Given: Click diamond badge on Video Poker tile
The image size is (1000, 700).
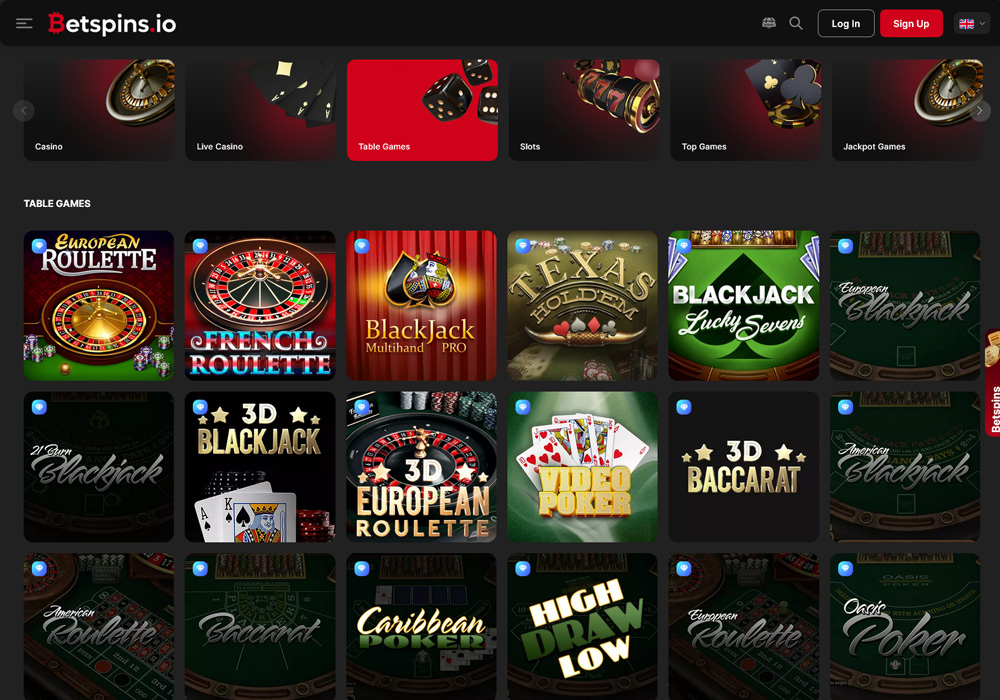Looking at the screenshot, I should pos(523,407).
